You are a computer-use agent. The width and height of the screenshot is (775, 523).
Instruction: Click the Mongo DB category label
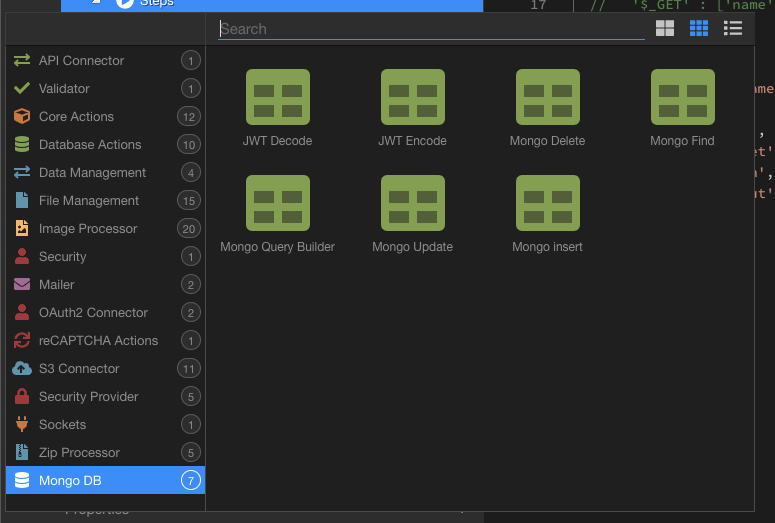[x=70, y=480]
